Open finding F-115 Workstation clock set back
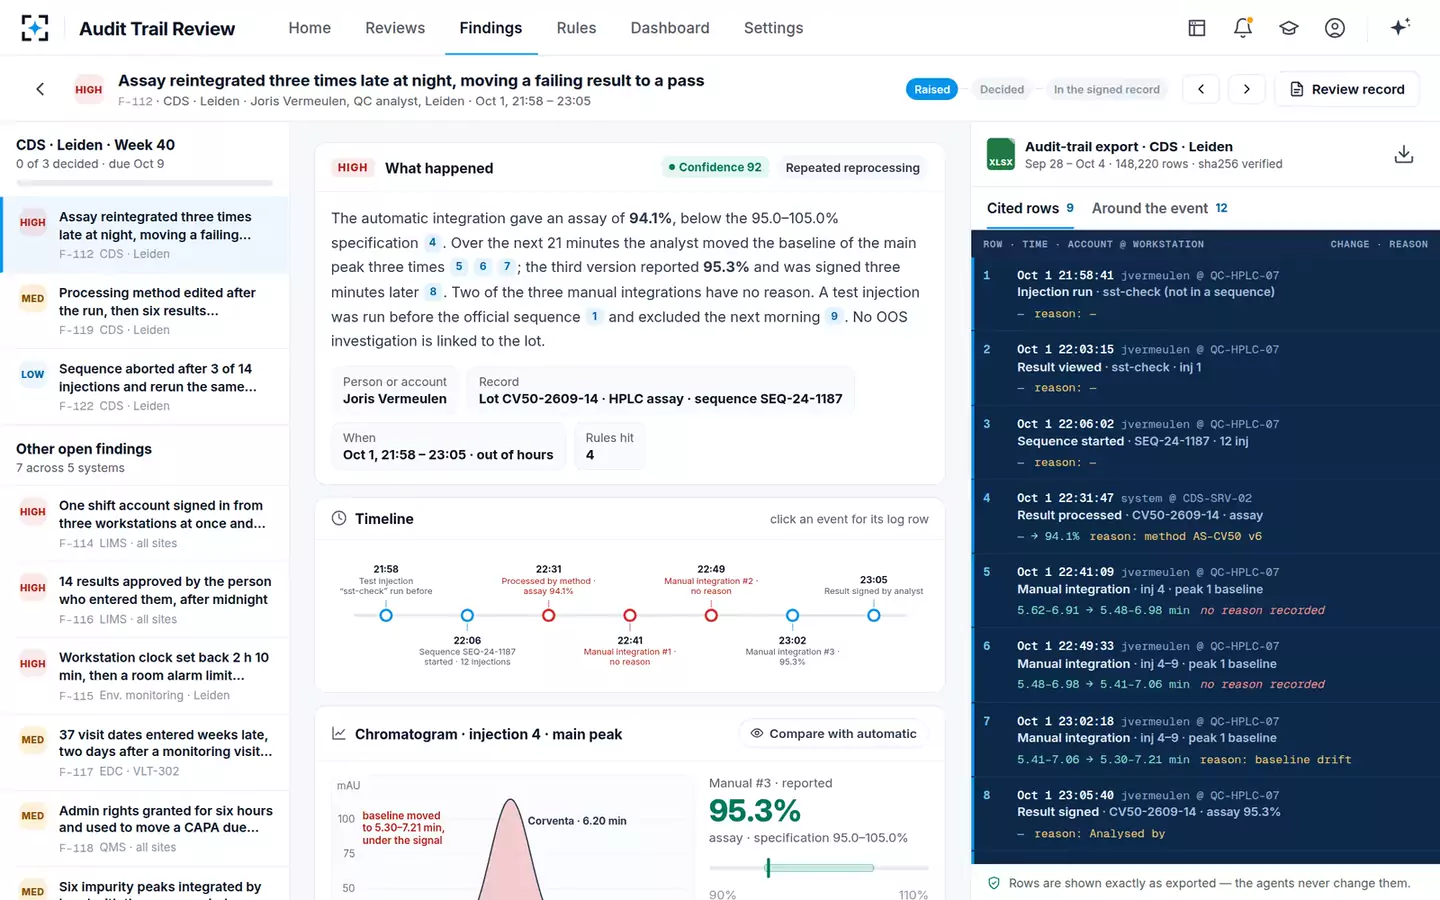 pos(145,675)
